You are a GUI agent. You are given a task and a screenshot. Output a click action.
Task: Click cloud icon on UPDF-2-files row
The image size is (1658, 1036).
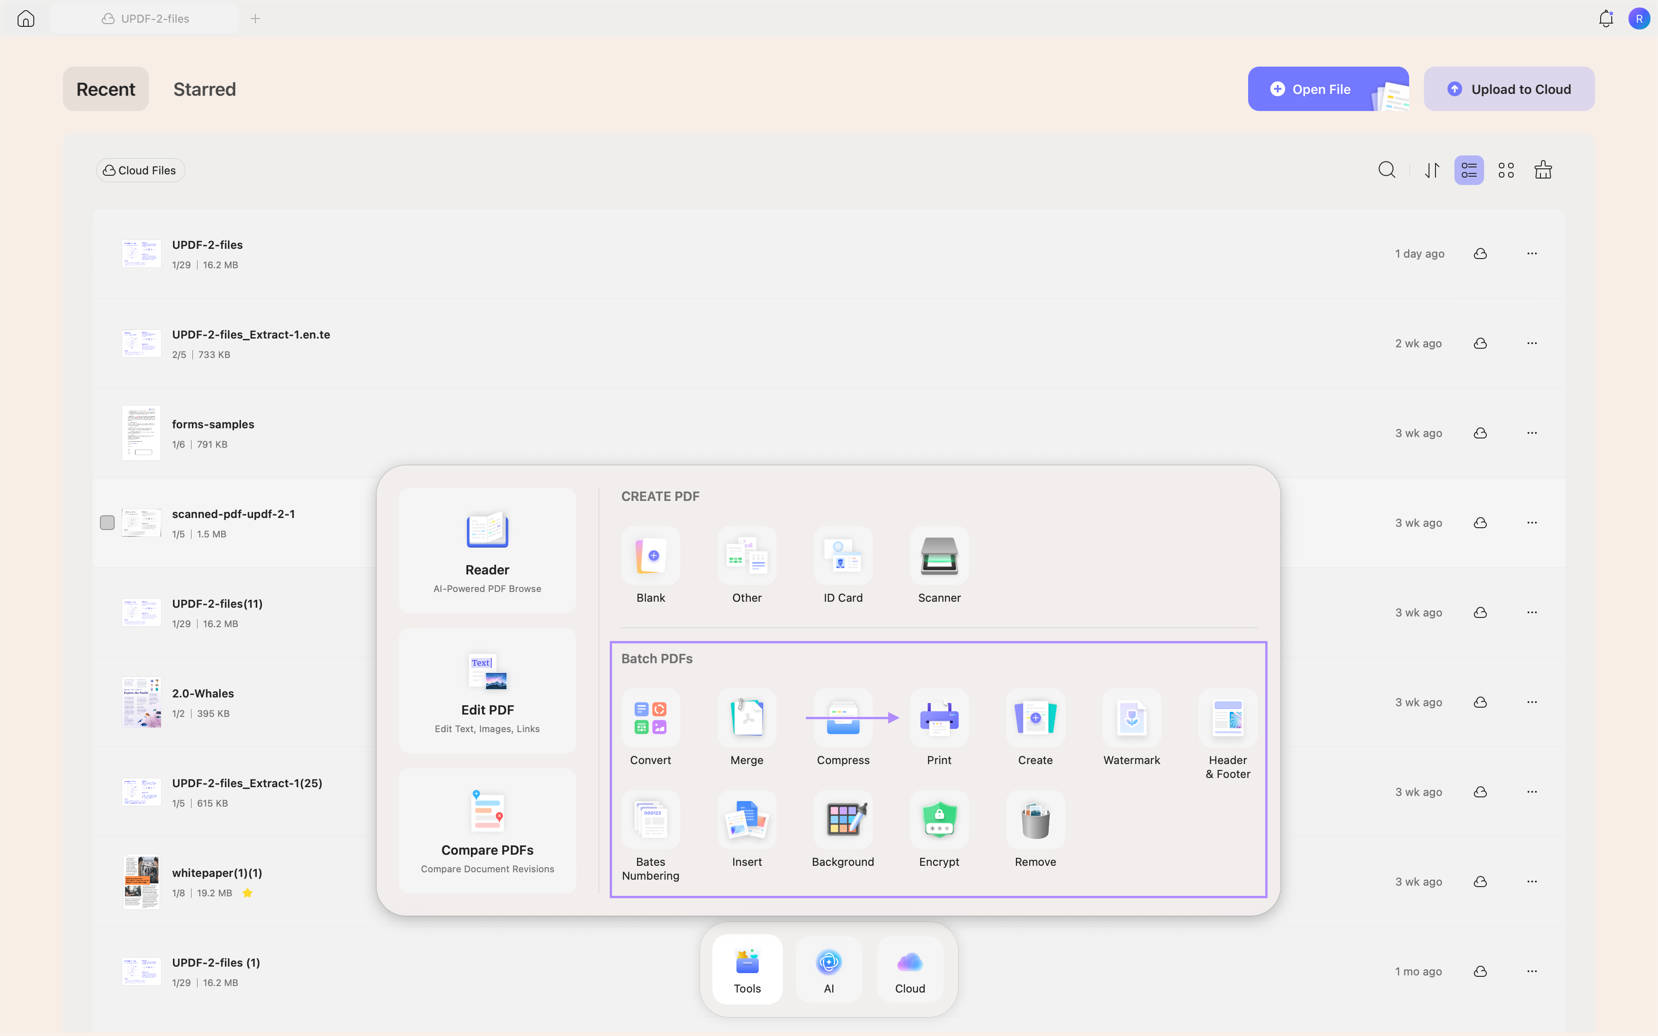pyautogui.click(x=1480, y=253)
